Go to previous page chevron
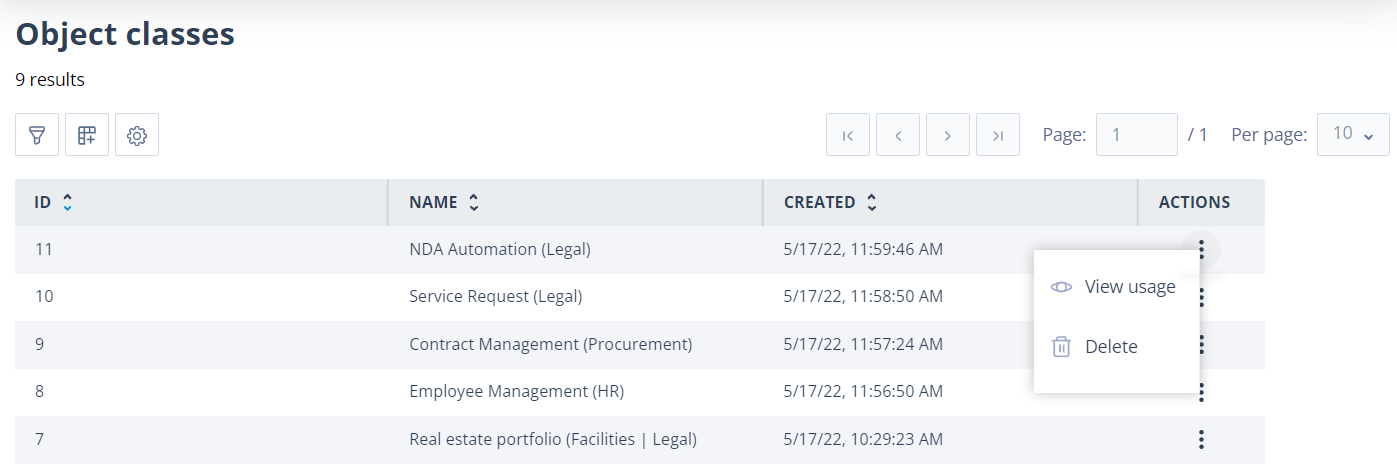This screenshot has height=470, width=1397. point(898,135)
